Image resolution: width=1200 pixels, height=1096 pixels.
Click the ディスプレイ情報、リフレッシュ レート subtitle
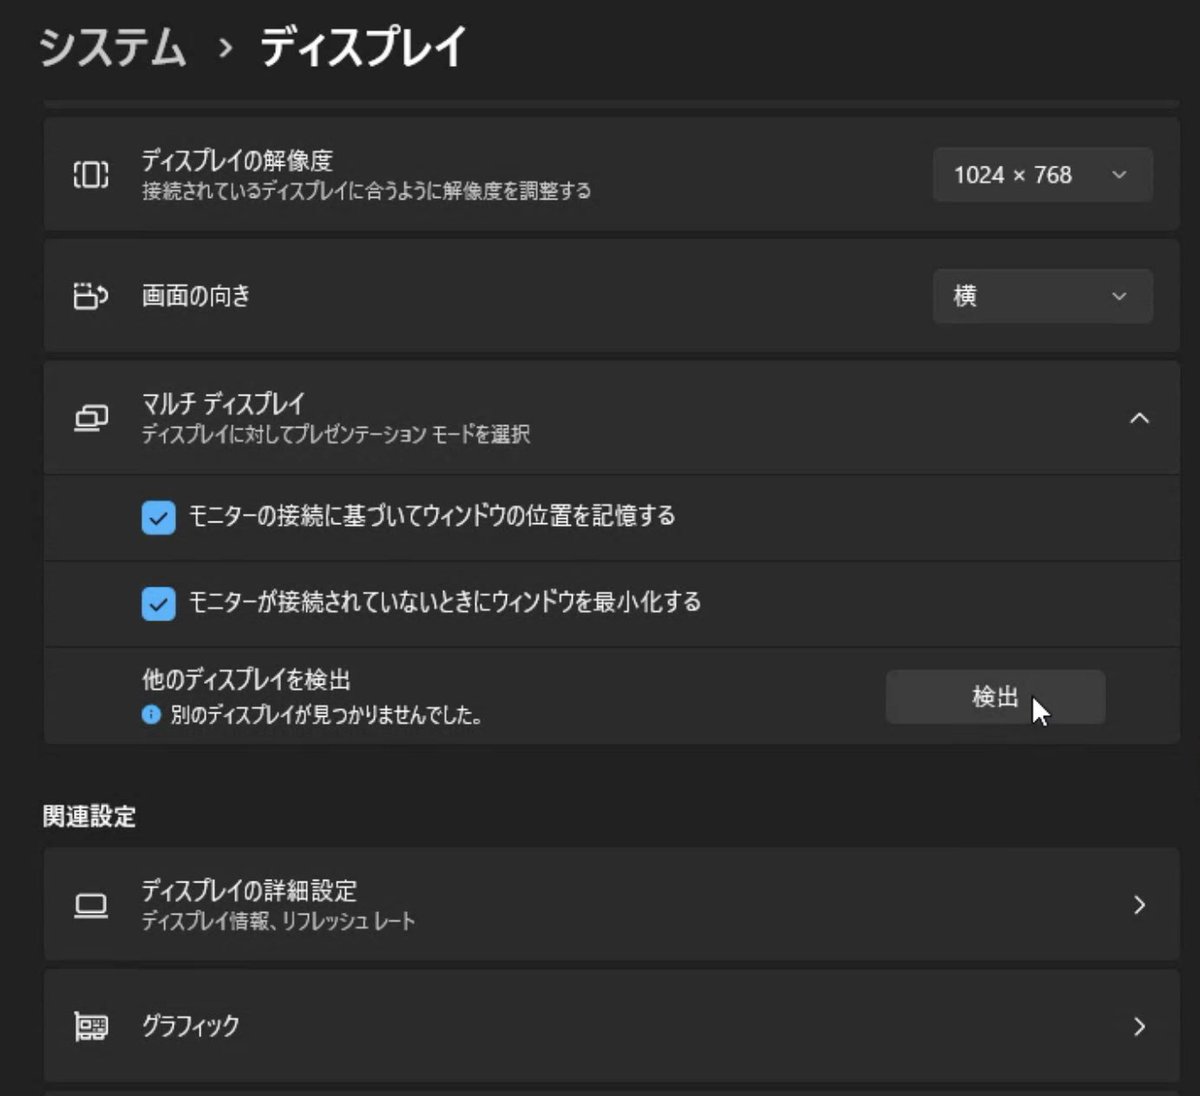(x=278, y=921)
